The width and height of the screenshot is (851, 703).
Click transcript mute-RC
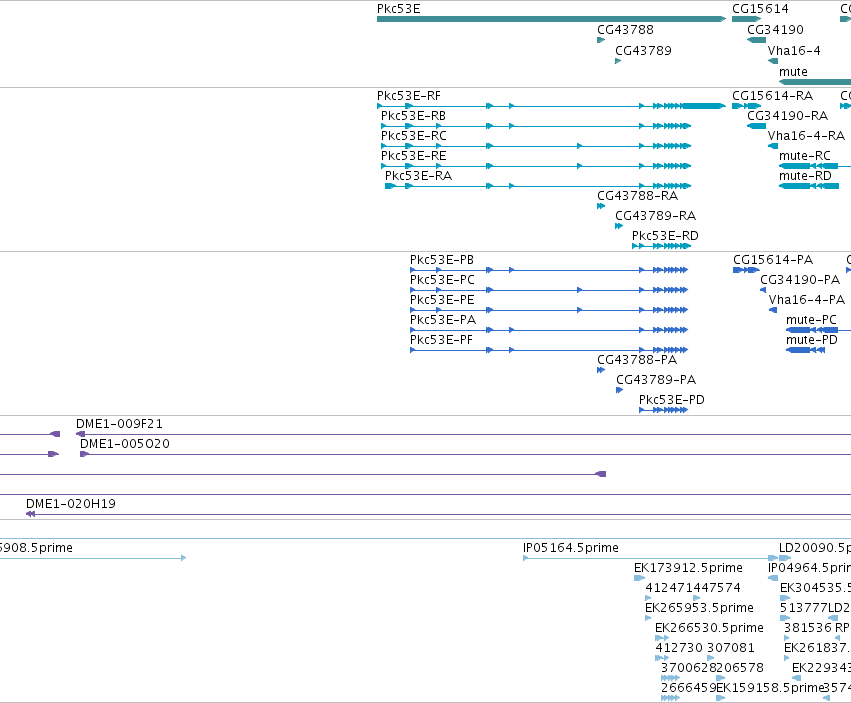tap(805, 156)
